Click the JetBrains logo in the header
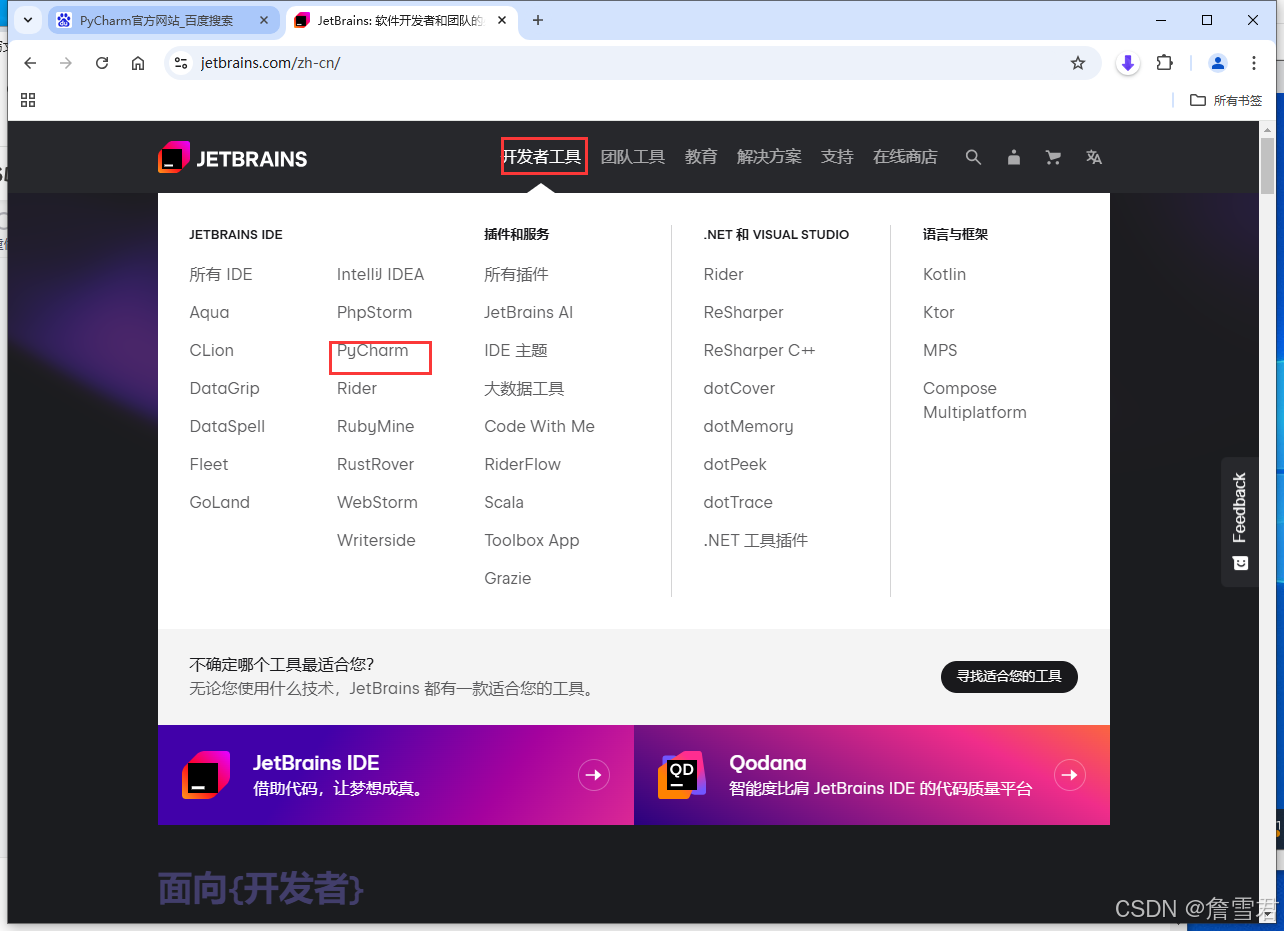Viewport: 1284px width, 931px height. tap(233, 157)
